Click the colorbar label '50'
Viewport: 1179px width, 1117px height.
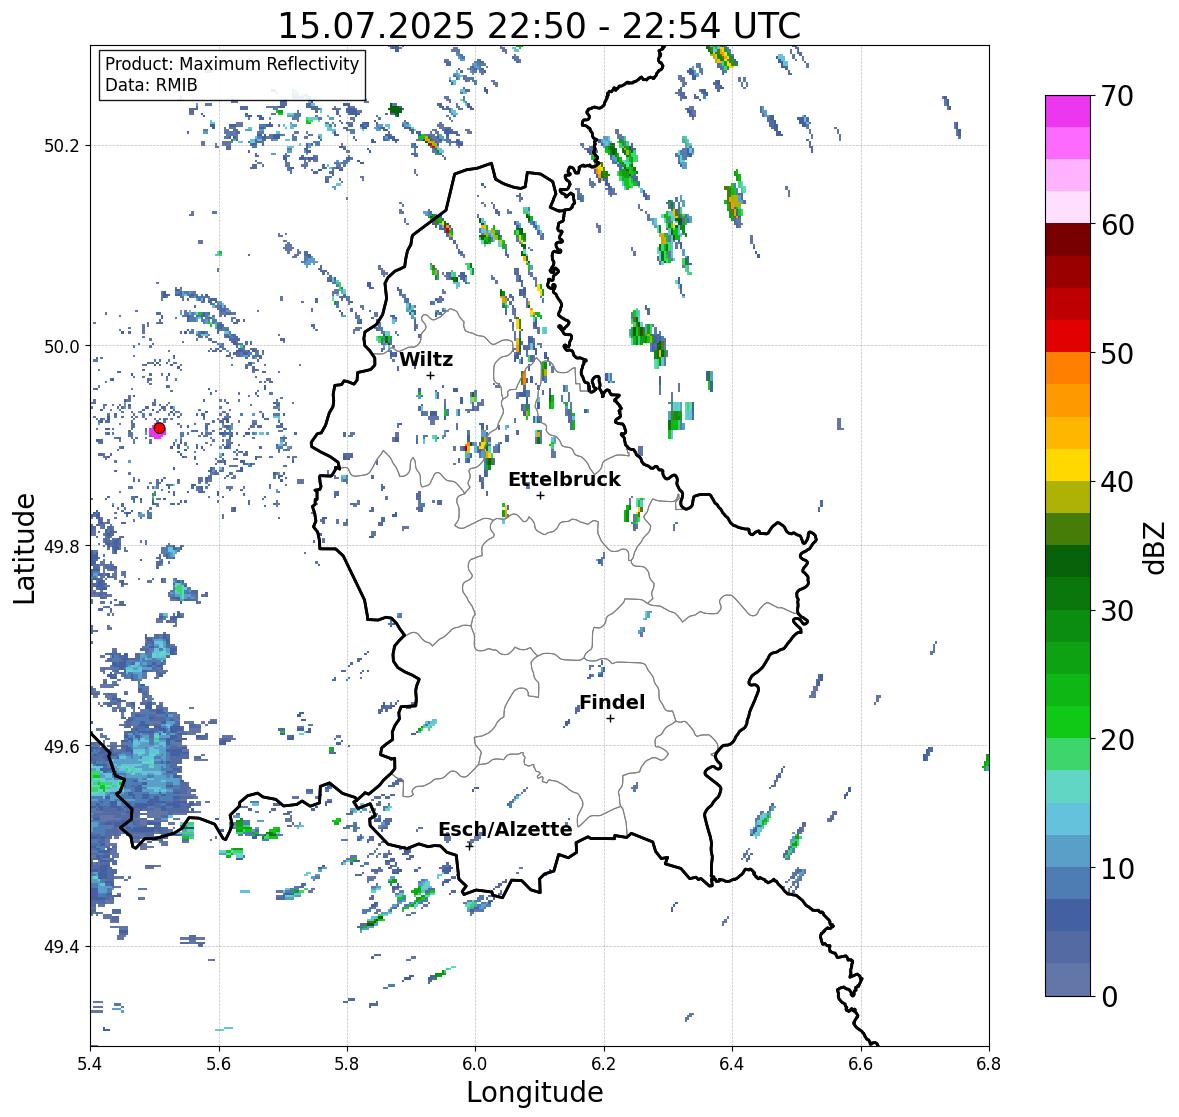pos(1117,353)
